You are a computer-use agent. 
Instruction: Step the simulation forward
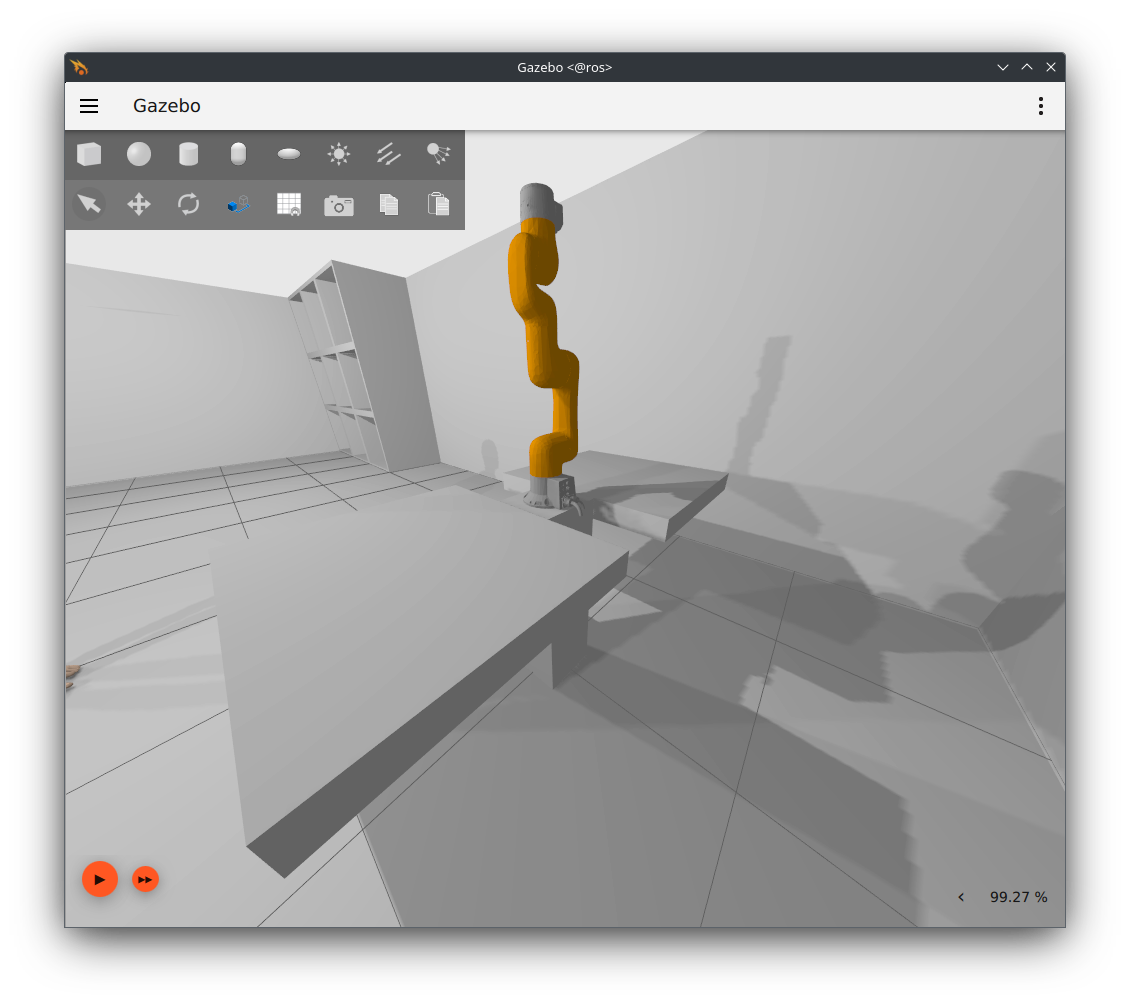146,879
